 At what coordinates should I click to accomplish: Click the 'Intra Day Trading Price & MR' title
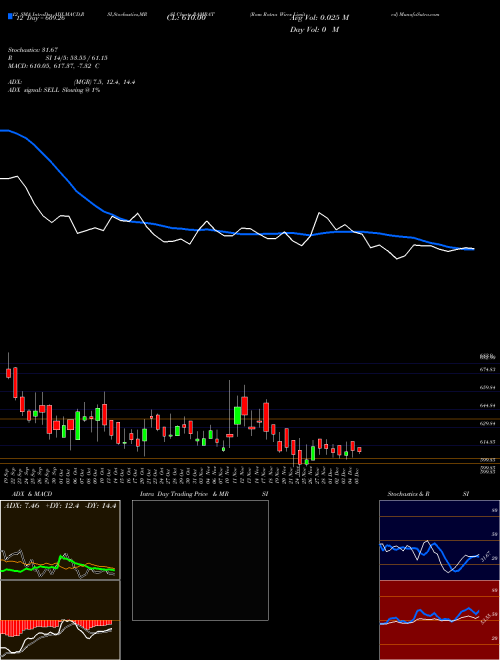click(x=185, y=494)
